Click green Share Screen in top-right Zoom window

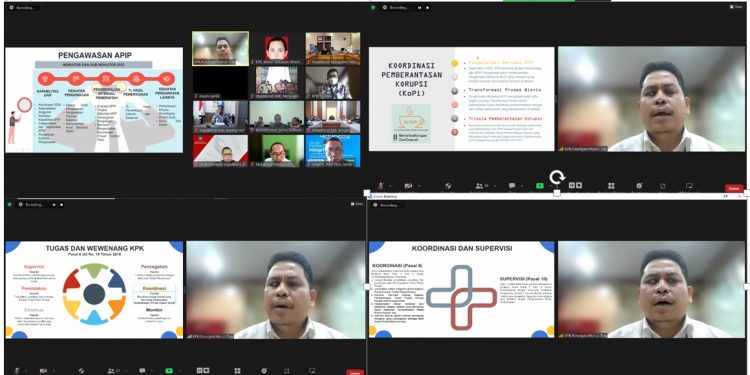pos(540,186)
